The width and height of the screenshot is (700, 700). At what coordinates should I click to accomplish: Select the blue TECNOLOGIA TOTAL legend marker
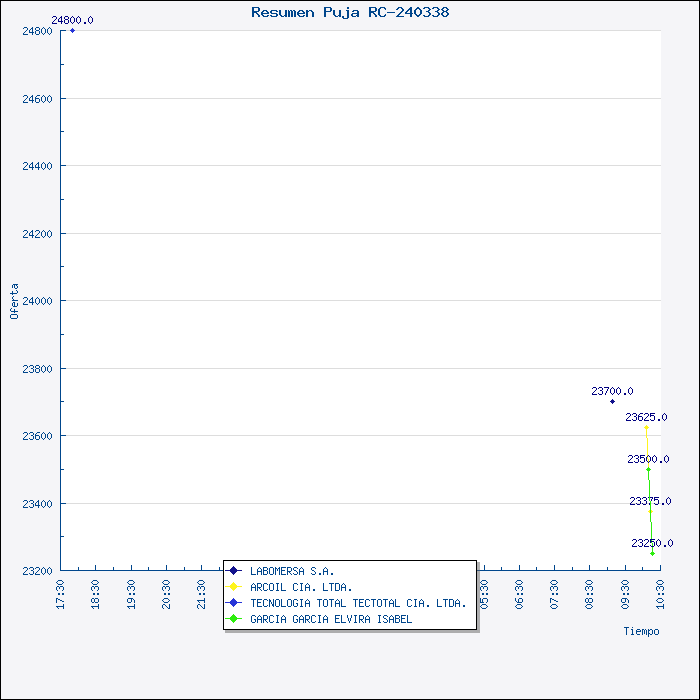click(233, 603)
